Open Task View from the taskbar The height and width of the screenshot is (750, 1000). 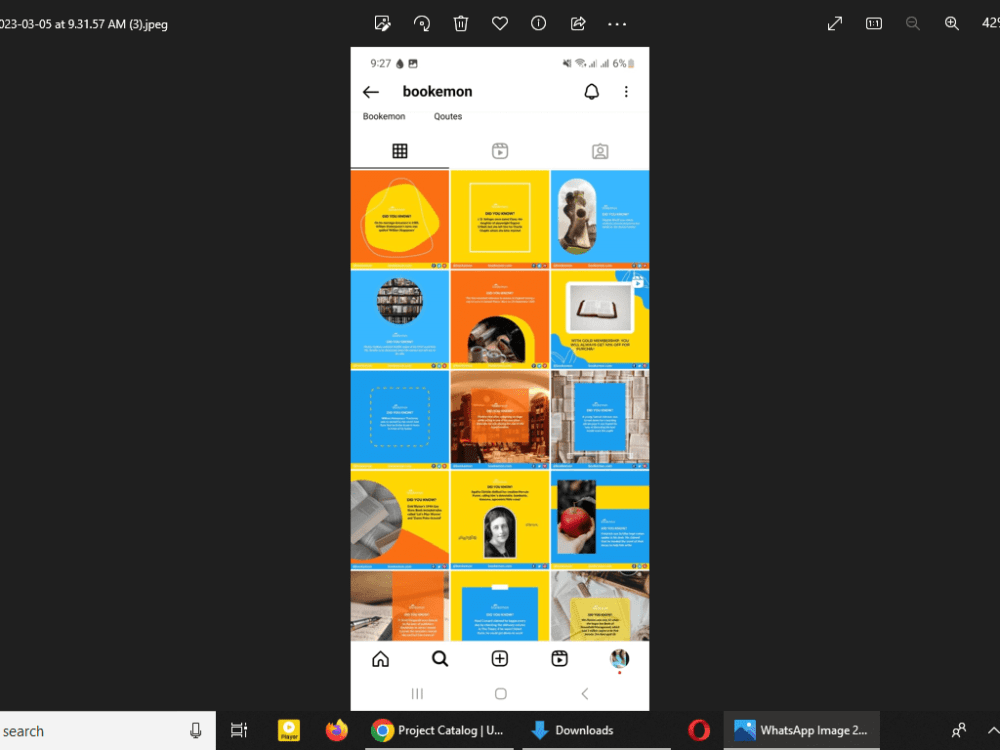239,730
